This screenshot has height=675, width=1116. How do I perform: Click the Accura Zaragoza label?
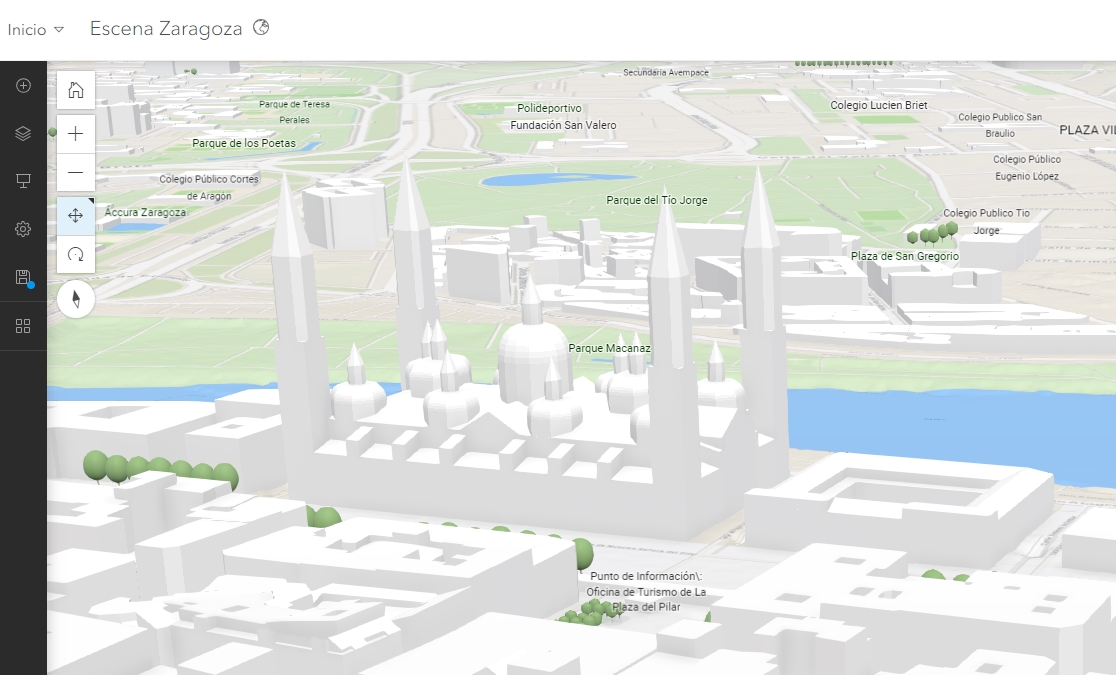pyautogui.click(x=145, y=212)
